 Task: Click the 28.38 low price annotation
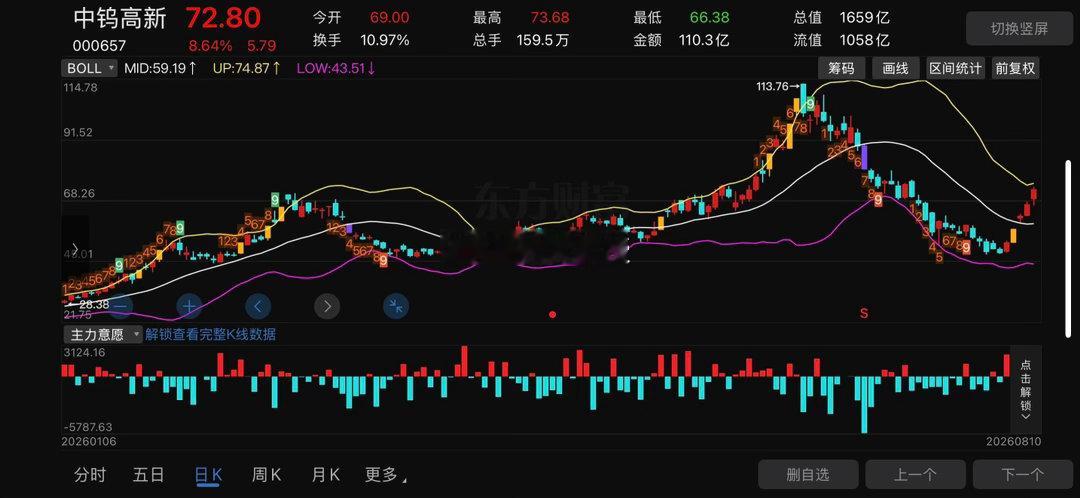[x=87, y=304]
